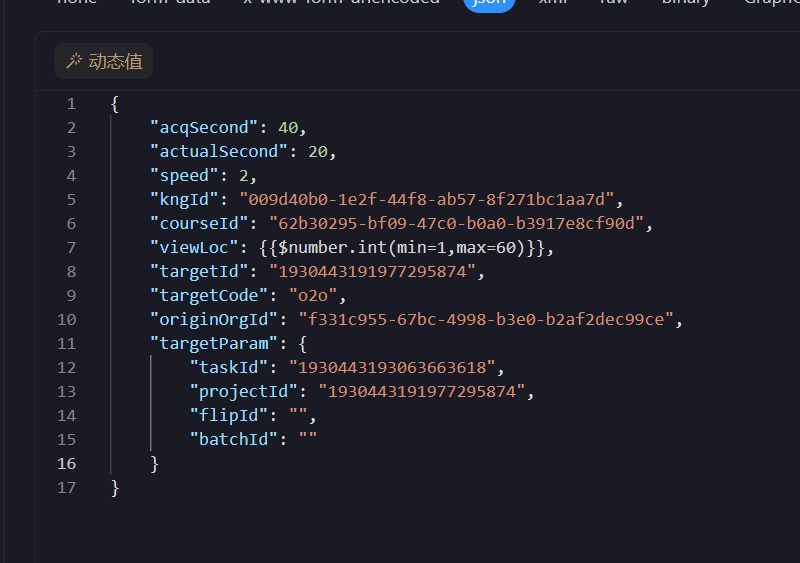
Task: Switch to xml body type
Action: click(x=552, y=3)
